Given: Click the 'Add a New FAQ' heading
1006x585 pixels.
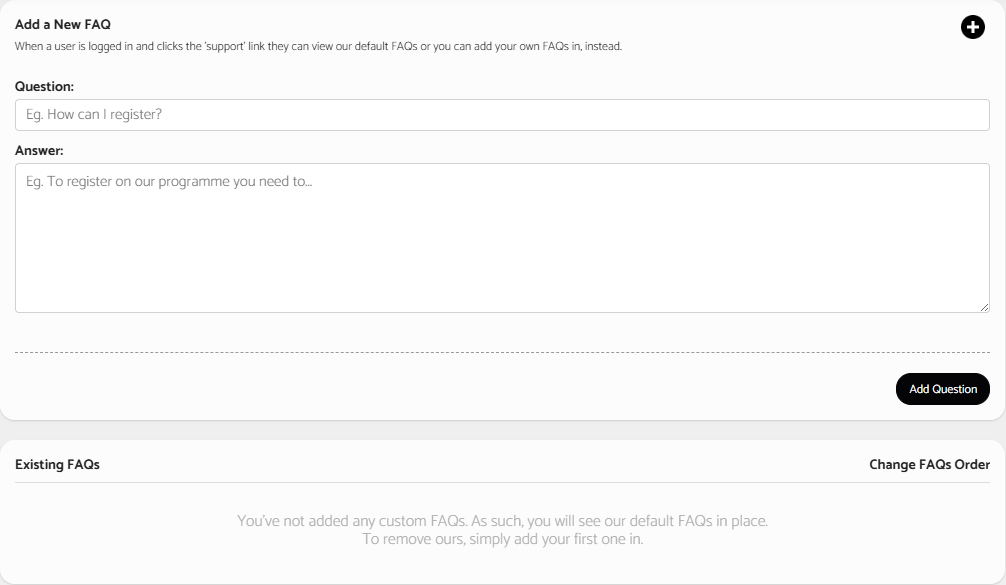Looking at the screenshot, I should 63,24.
